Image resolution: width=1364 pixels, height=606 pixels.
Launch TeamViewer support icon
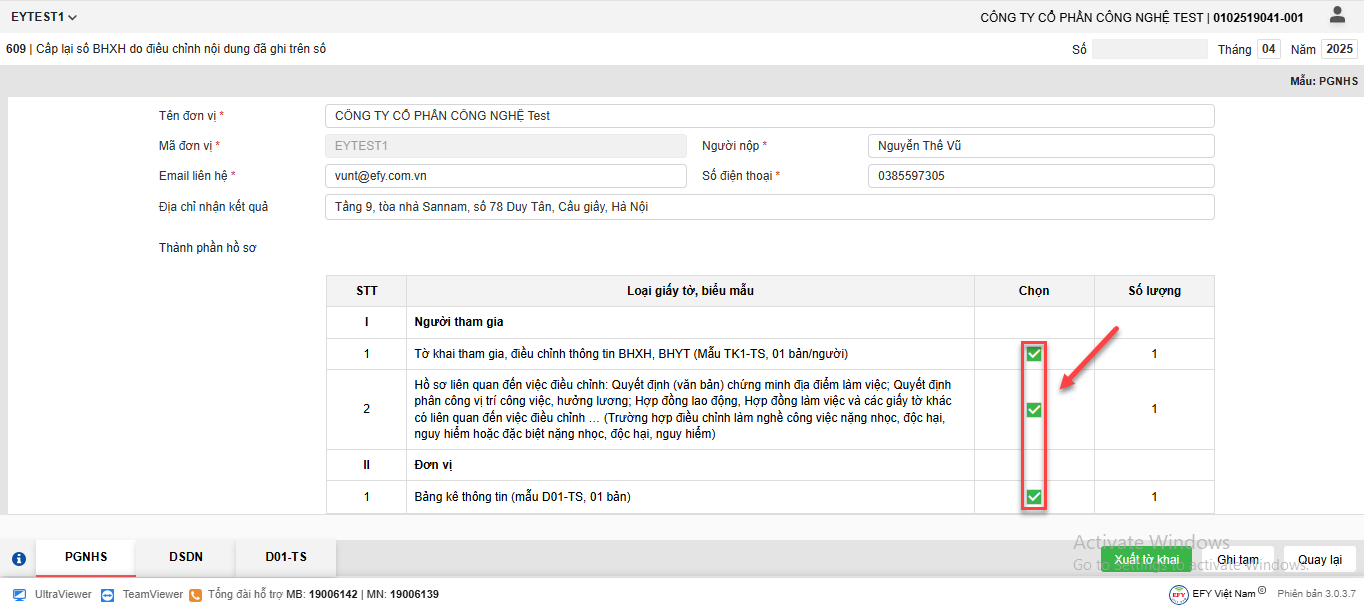point(107,594)
